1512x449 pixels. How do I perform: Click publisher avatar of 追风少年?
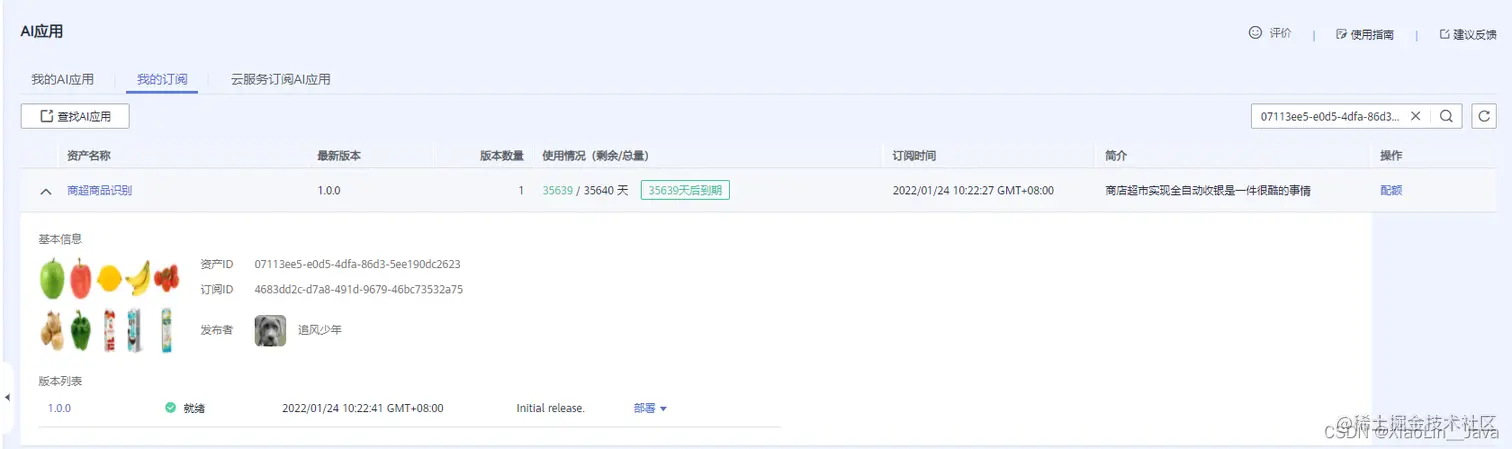(270, 331)
